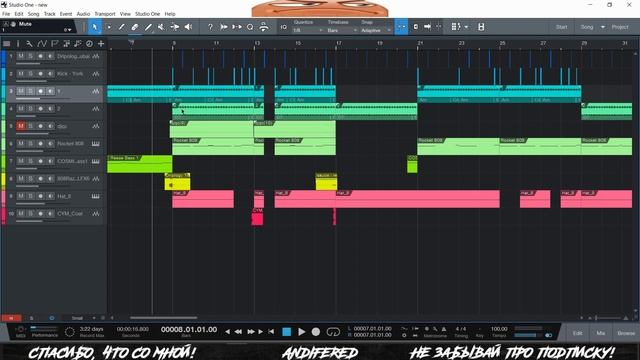The image size is (640, 360).
Task: Solo the Kick track 2
Action: pos(30,74)
